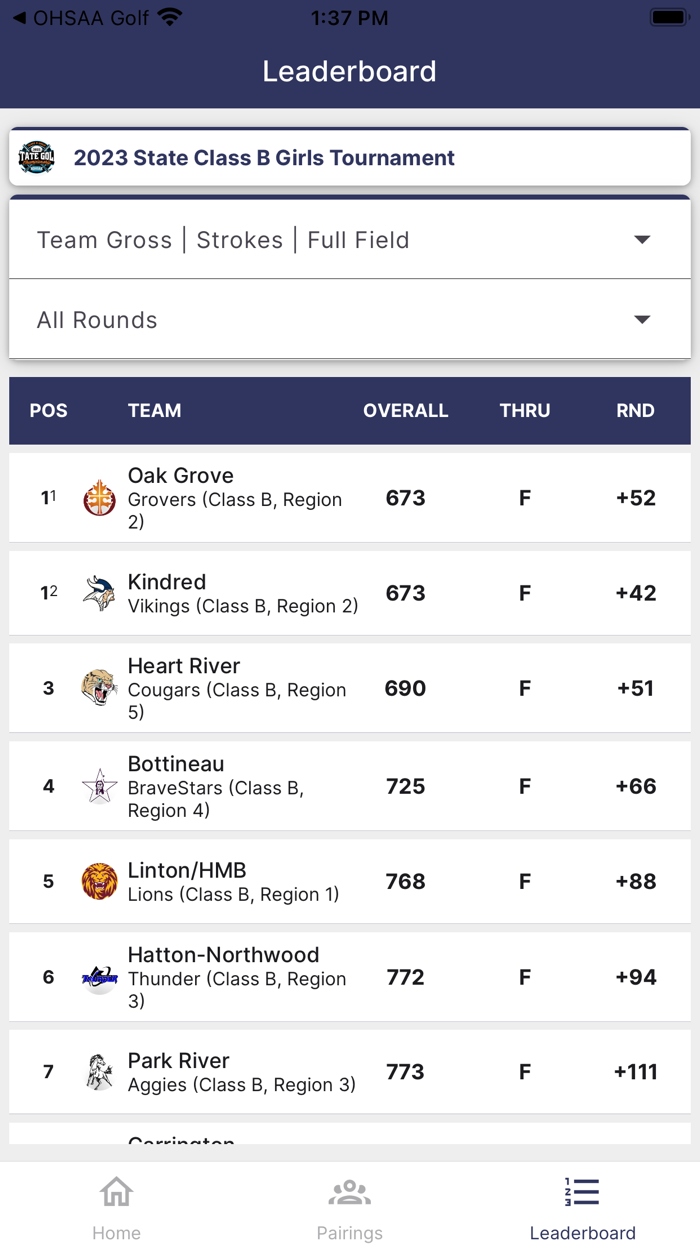
Task: Click the Kindred Vikings logo
Action: [x=99, y=591]
